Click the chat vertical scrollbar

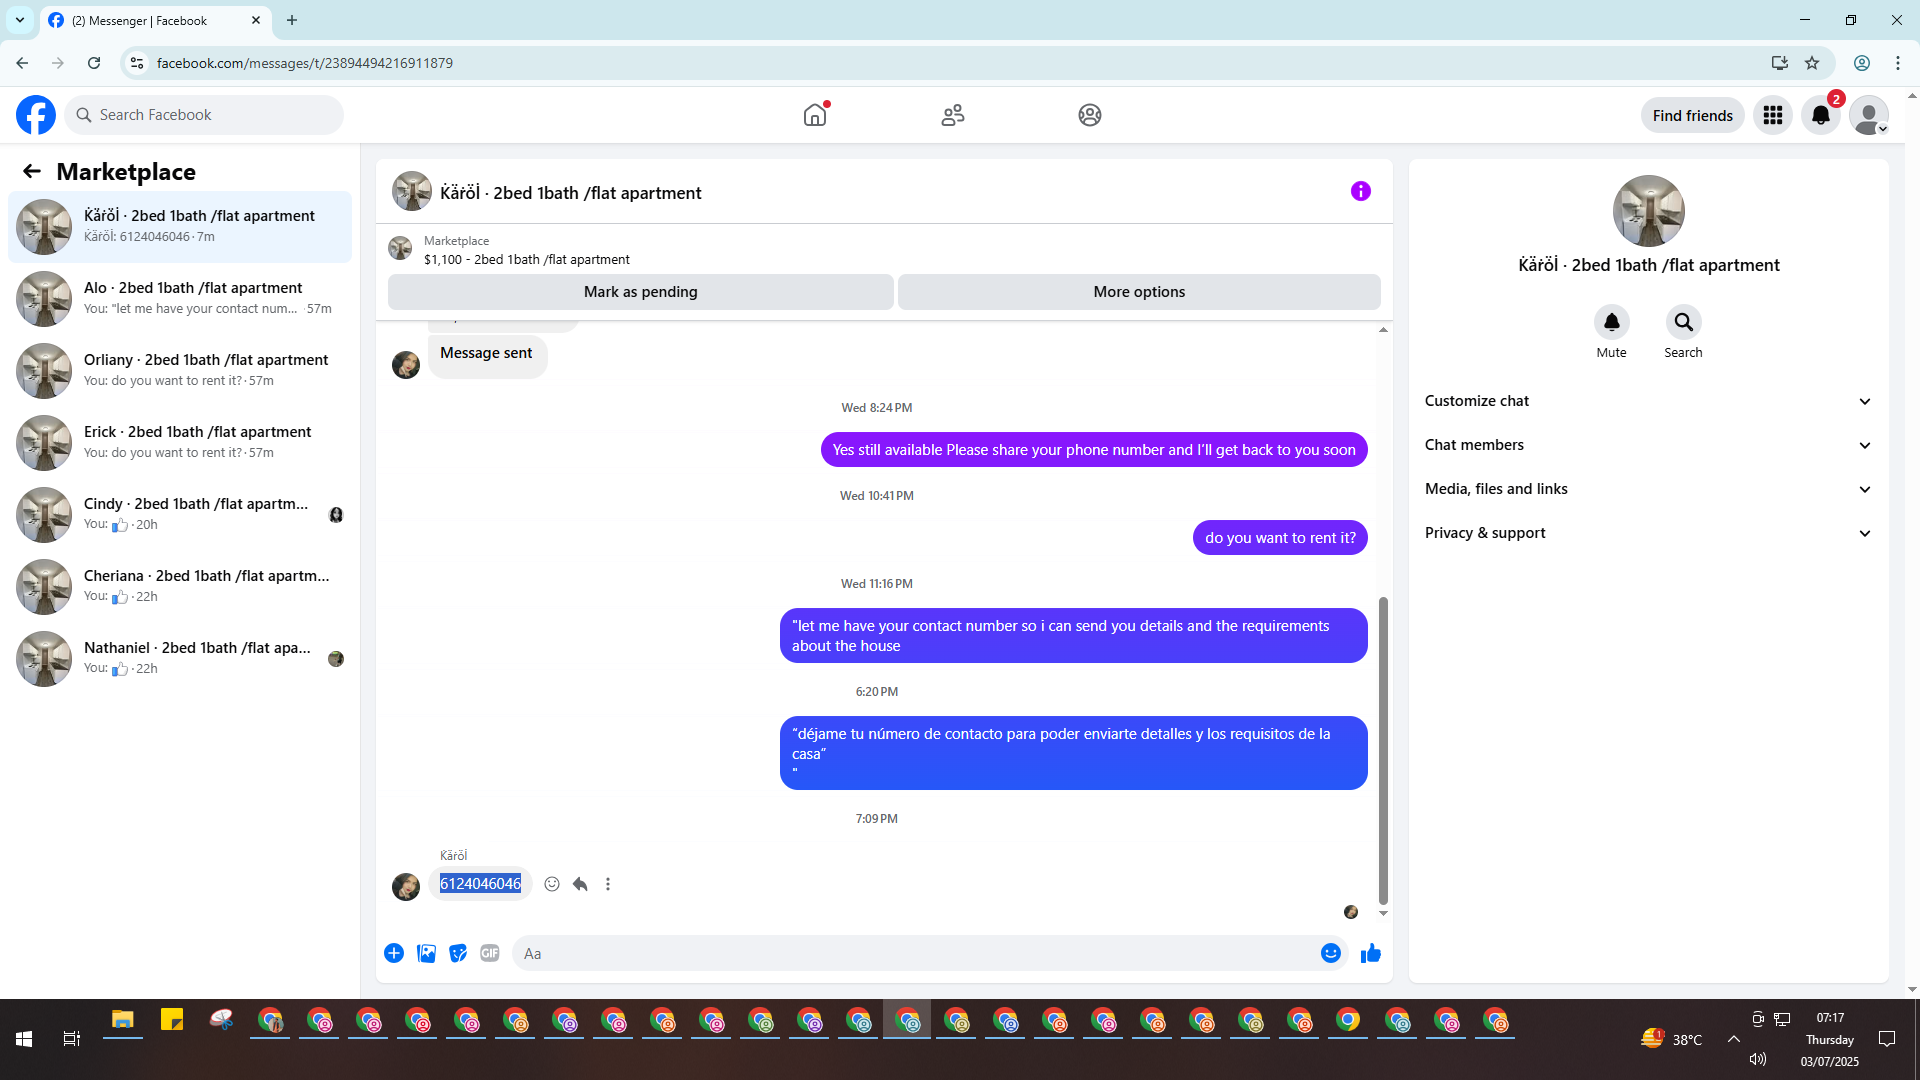1383,750
